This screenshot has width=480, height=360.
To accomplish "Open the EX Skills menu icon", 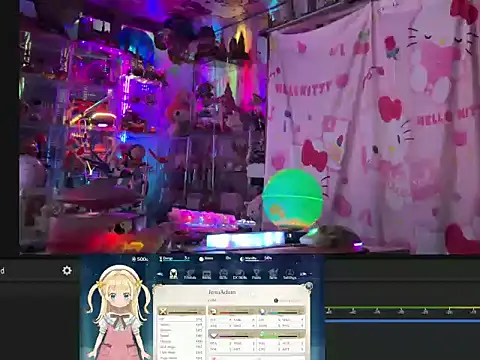I will (x=240, y=274).
